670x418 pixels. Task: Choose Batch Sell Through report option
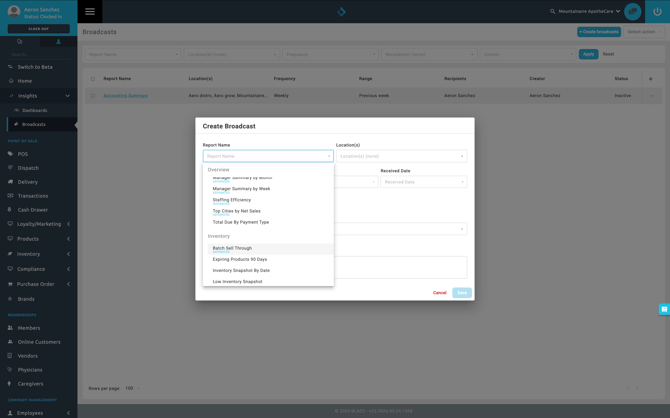(x=232, y=248)
